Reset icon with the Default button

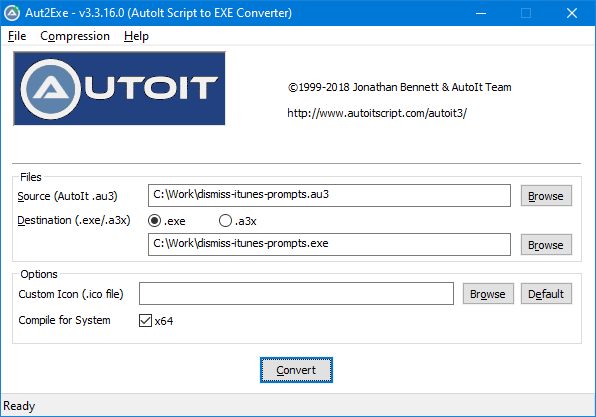[546, 294]
